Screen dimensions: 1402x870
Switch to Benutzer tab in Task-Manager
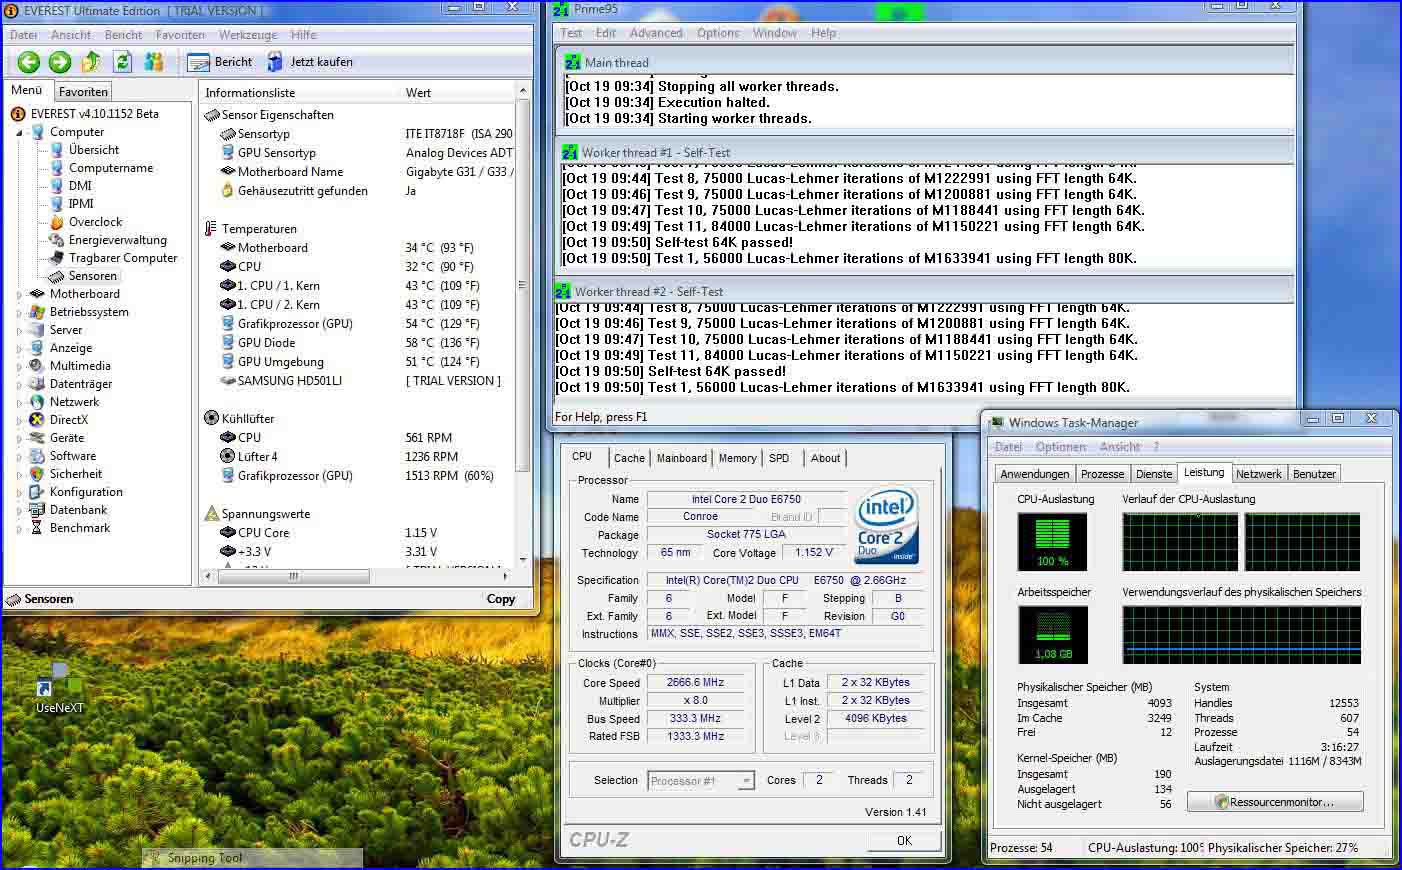pyautogui.click(x=1314, y=474)
